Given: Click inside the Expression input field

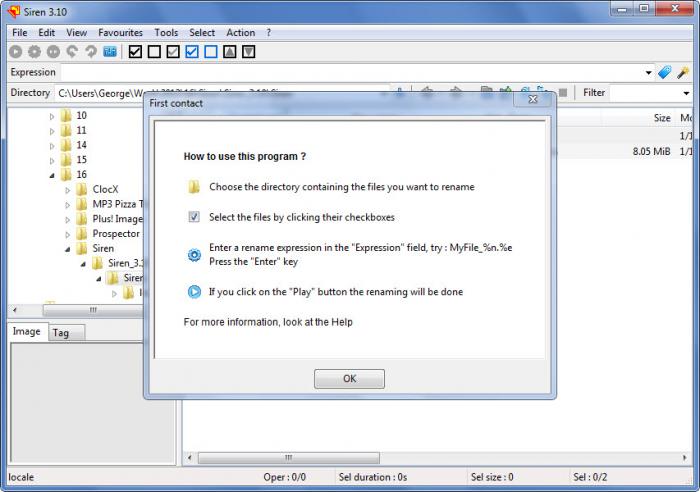Looking at the screenshot, I should pos(351,73).
